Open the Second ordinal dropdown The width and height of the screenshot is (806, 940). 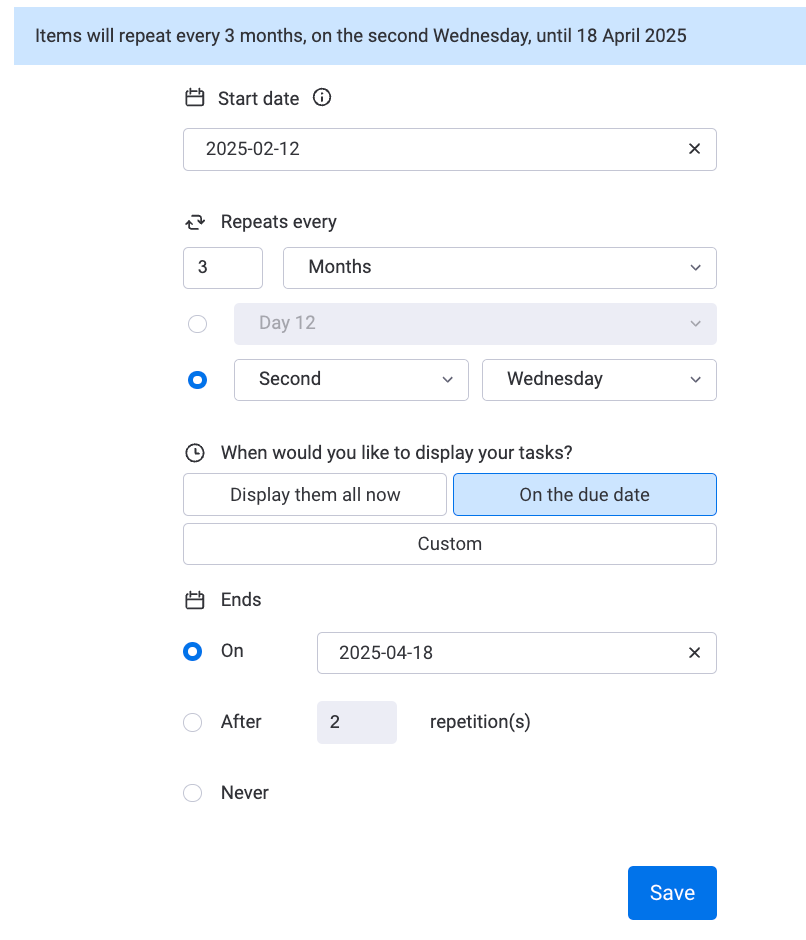351,380
